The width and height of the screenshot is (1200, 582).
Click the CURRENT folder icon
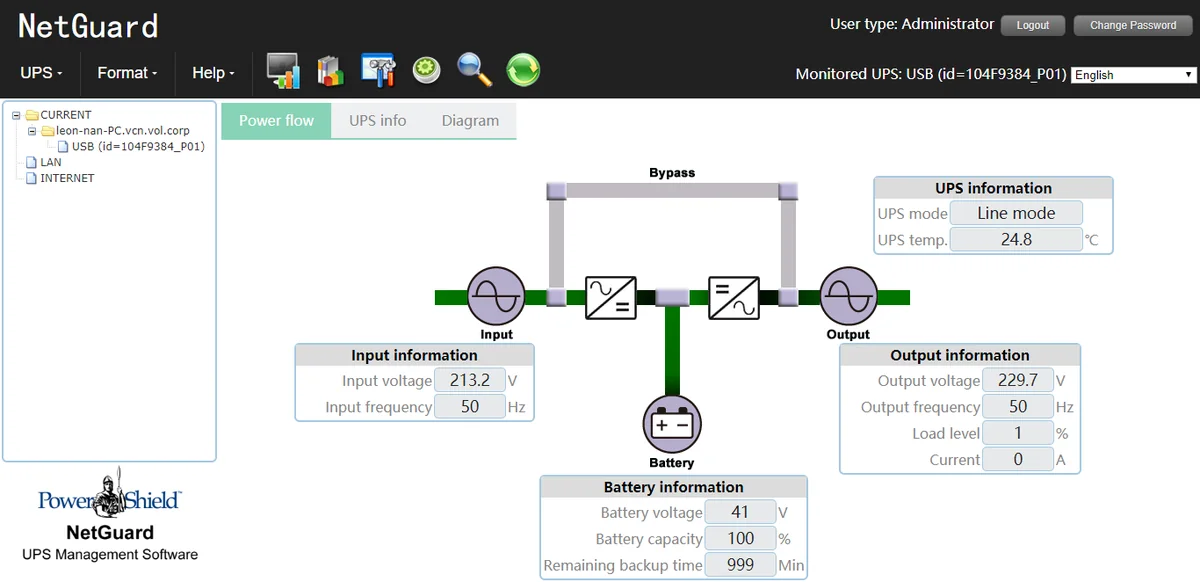tap(32, 115)
